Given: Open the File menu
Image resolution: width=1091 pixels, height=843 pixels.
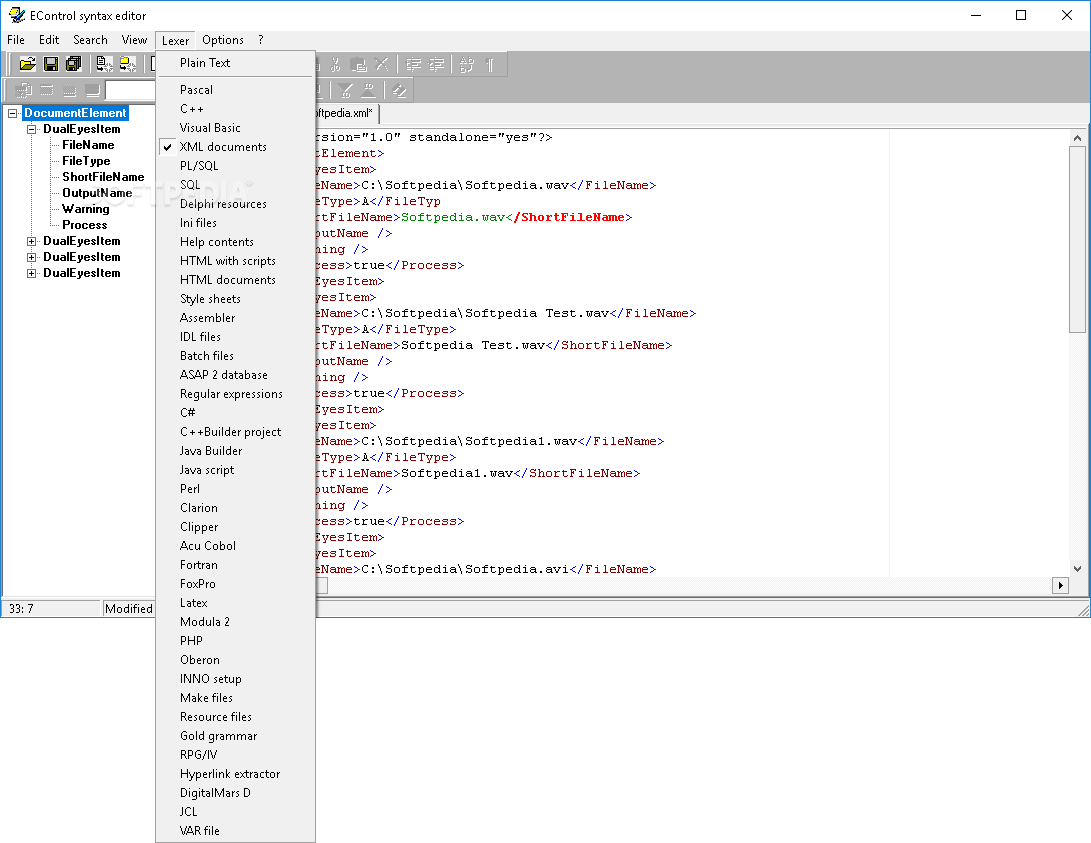Looking at the screenshot, I should point(16,40).
